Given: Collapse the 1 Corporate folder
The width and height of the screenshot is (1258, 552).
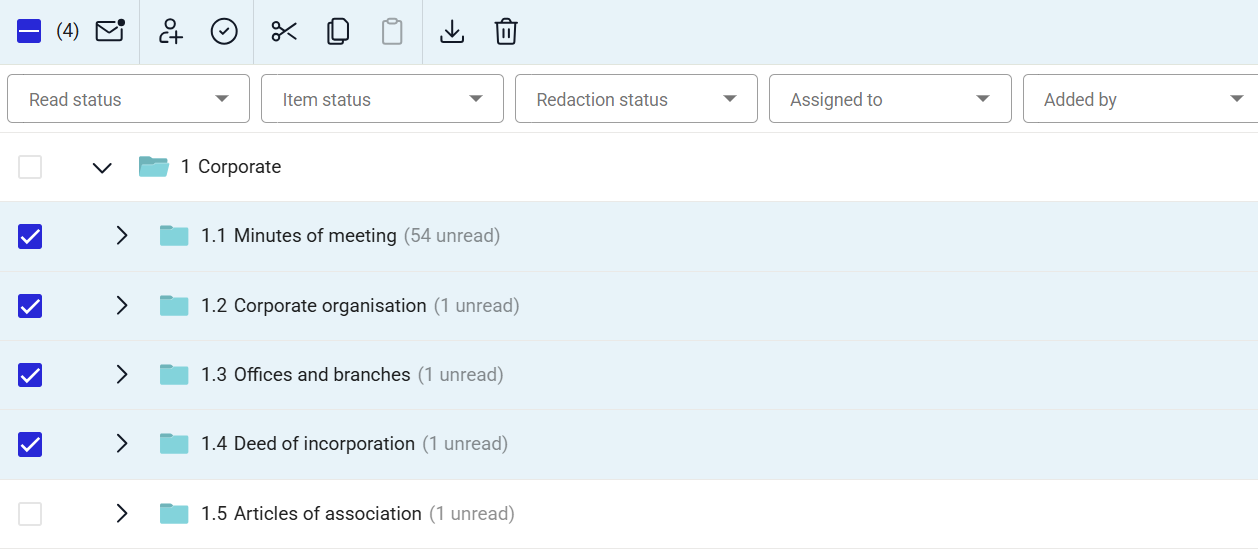Looking at the screenshot, I should pos(102,167).
